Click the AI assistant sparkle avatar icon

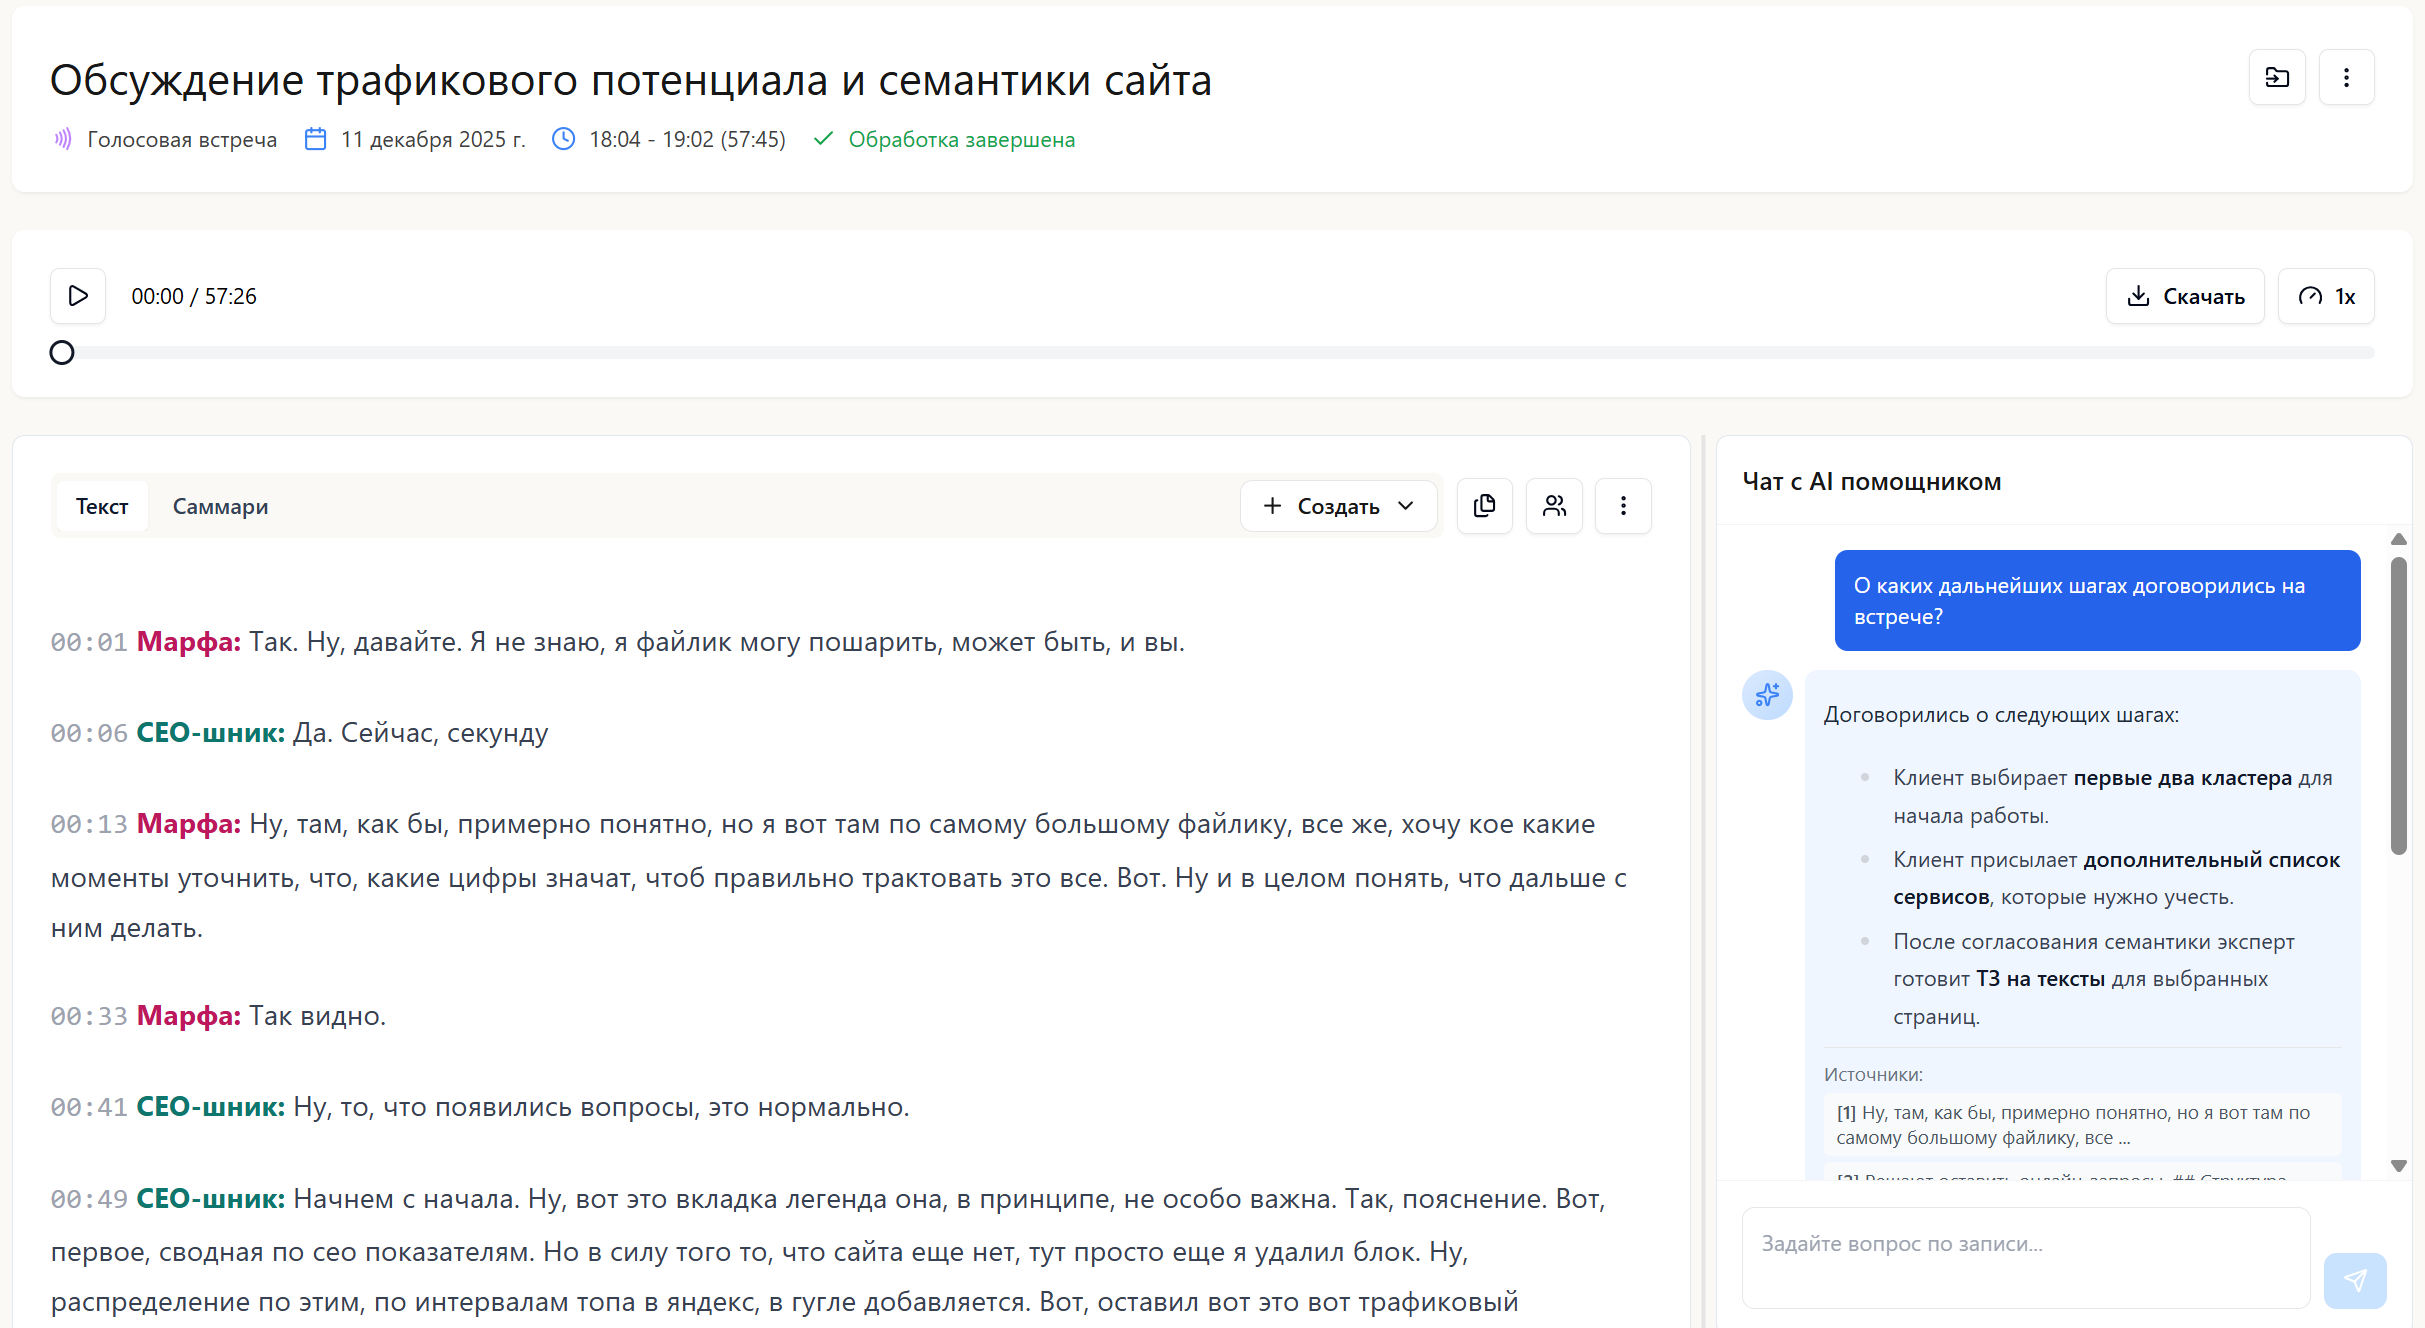pos(1767,695)
